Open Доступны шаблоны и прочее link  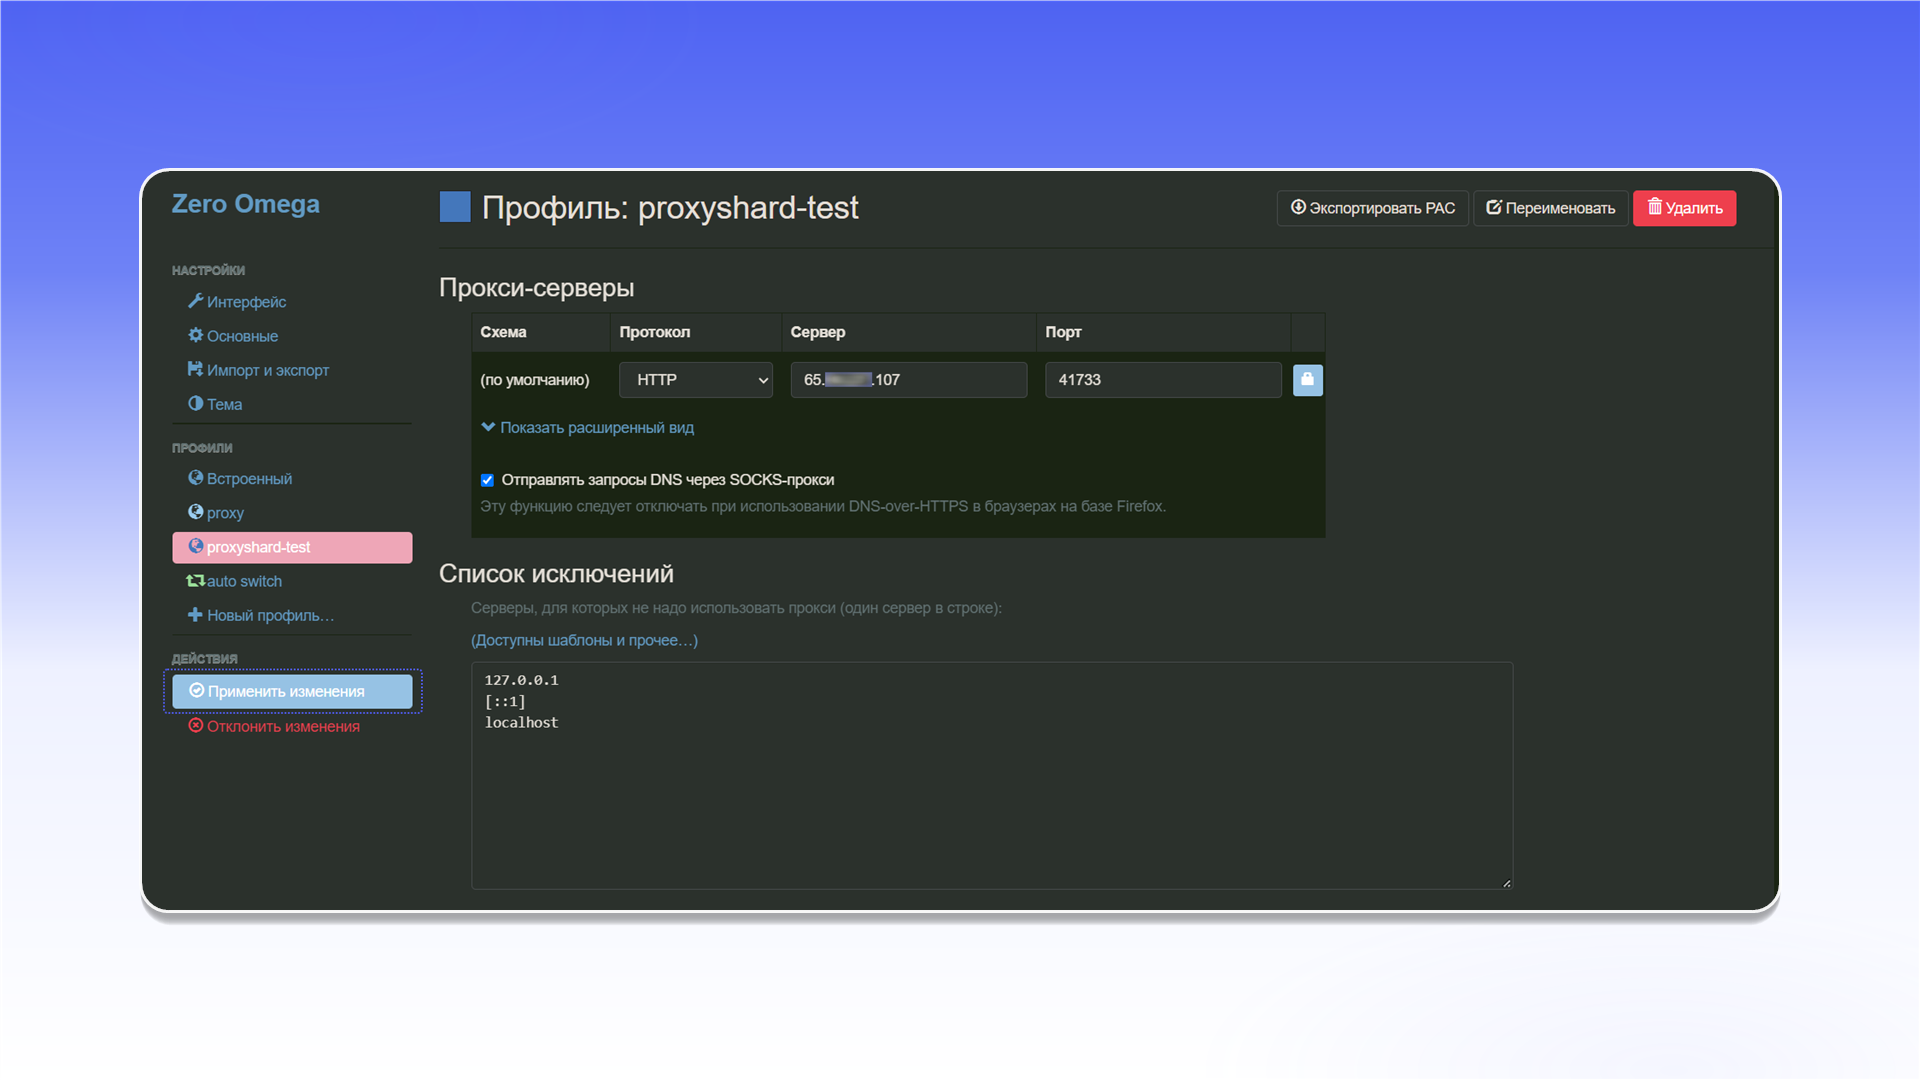[x=585, y=640]
